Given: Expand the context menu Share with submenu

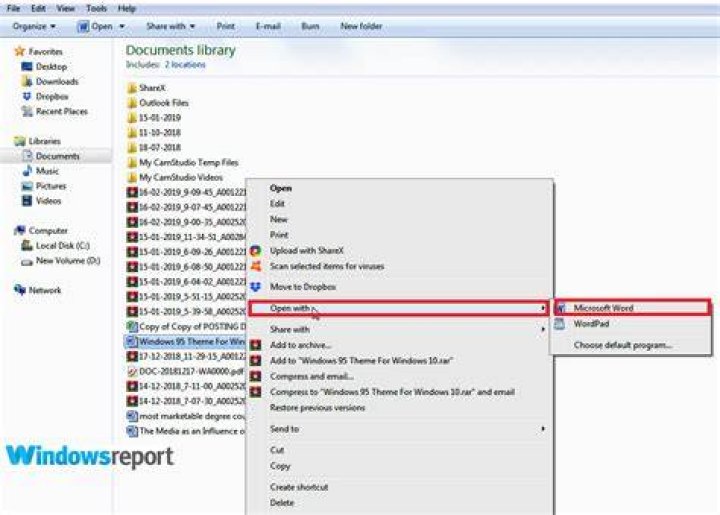Looking at the screenshot, I should tap(398, 330).
